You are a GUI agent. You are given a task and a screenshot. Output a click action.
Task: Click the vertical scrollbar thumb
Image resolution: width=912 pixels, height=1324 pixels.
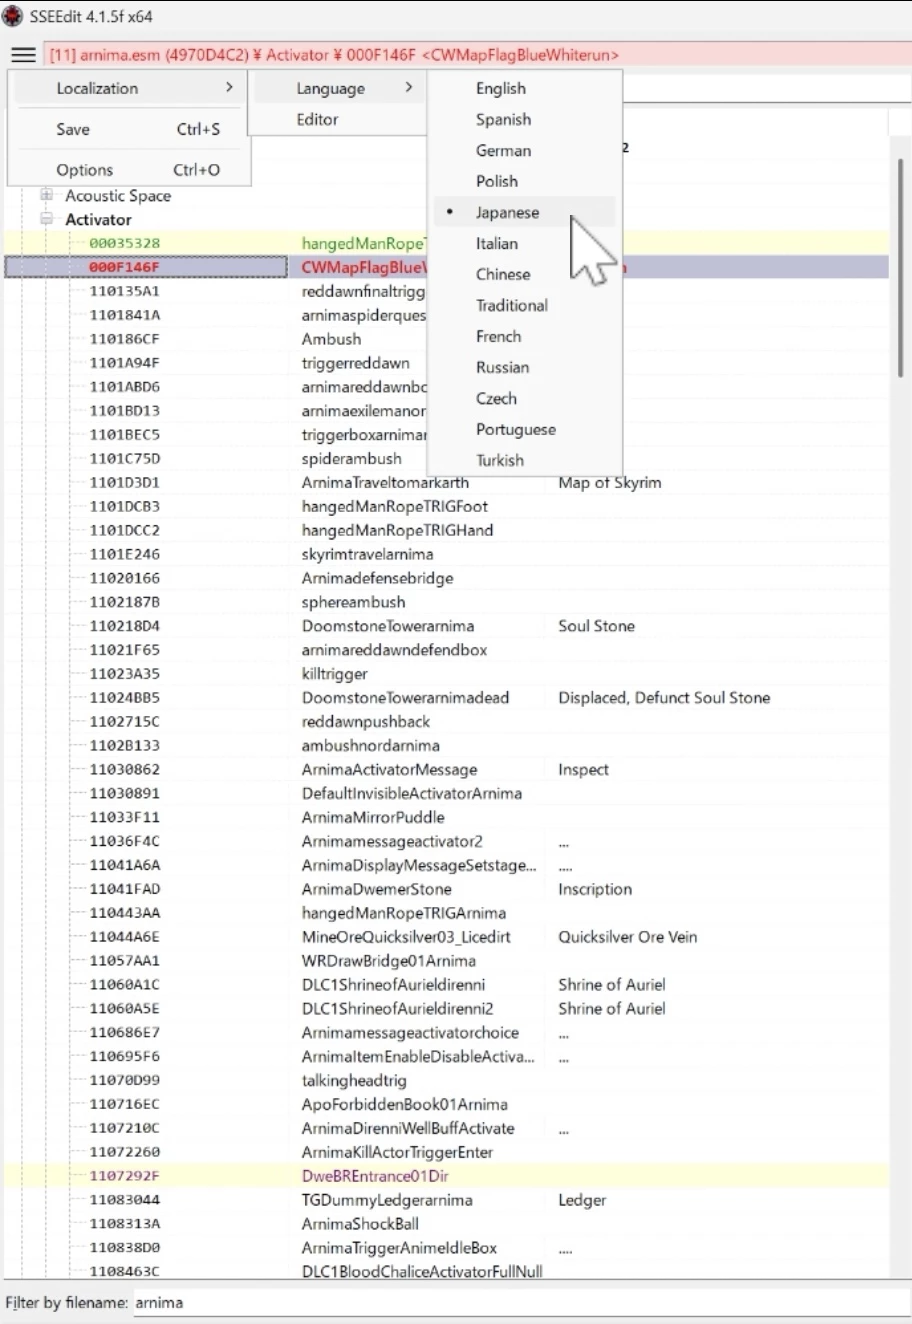tap(901, 267)
